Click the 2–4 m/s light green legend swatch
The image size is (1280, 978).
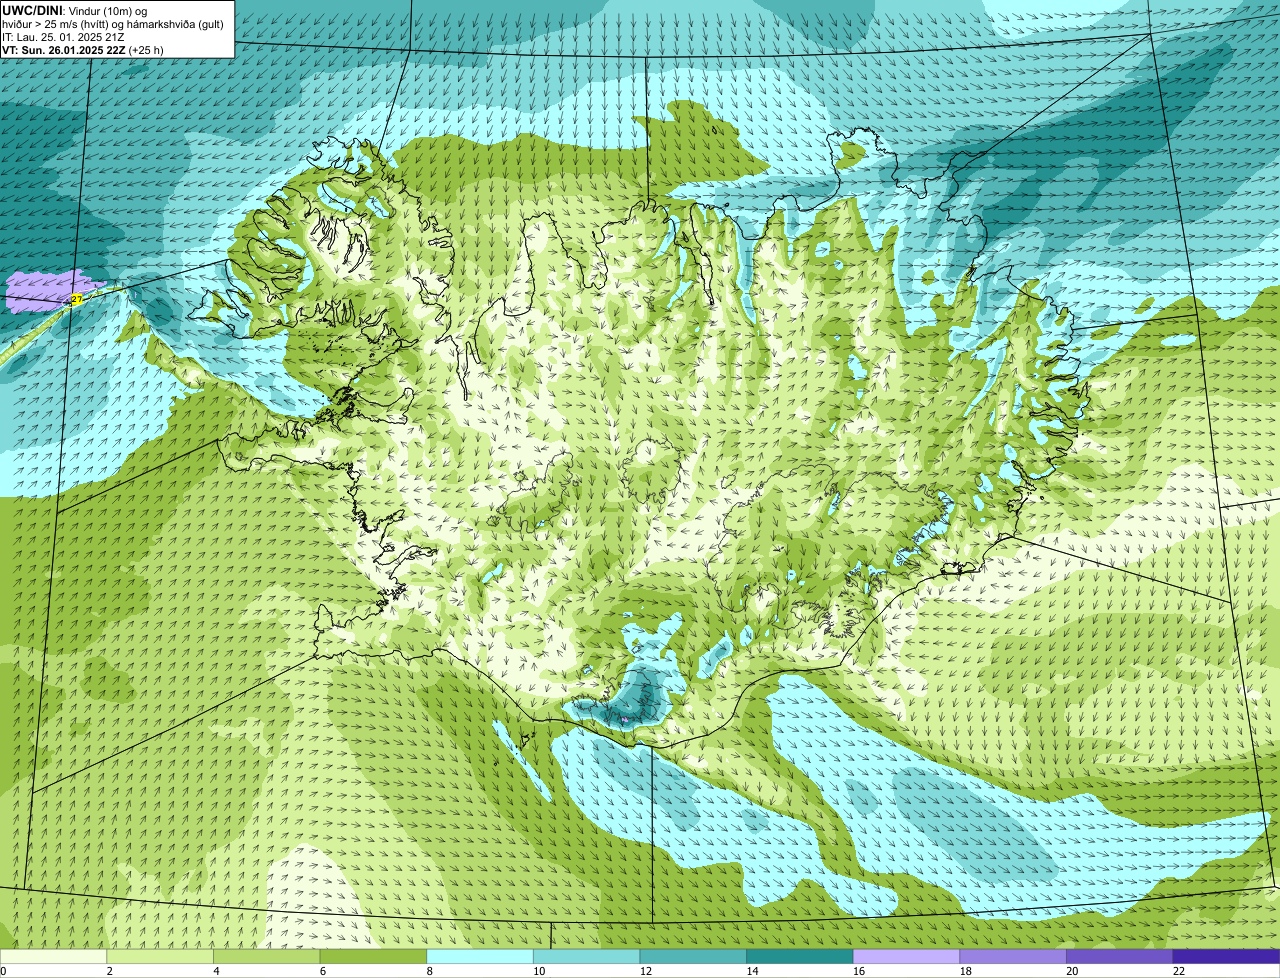tap(160, 956)
